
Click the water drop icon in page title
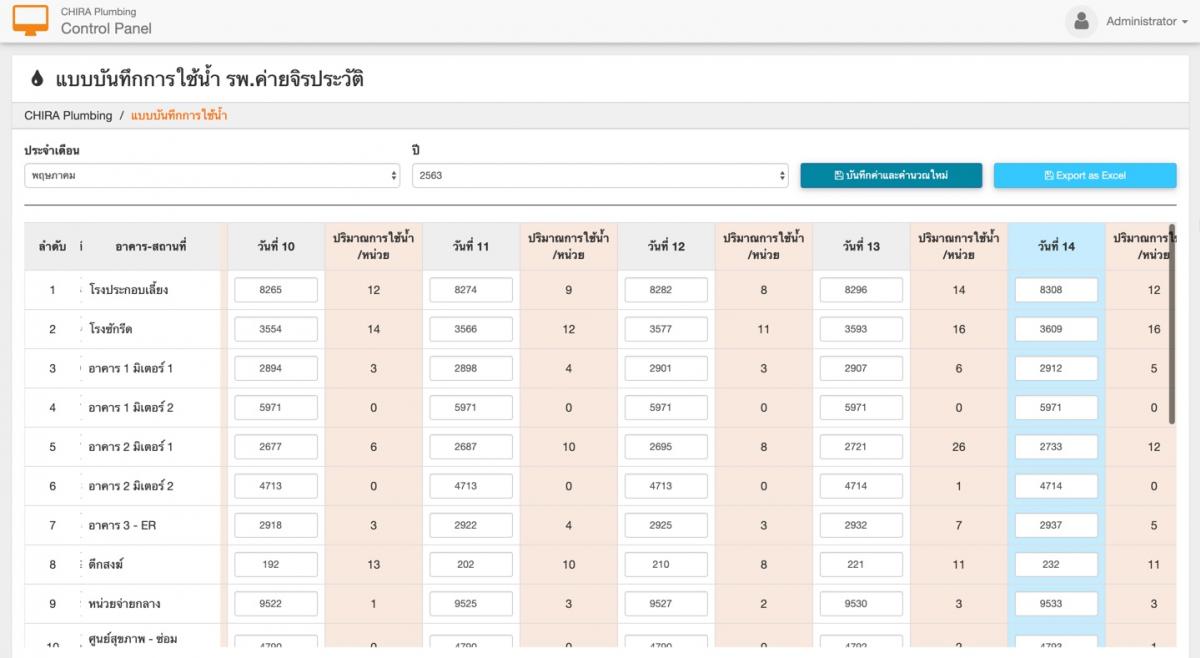pos(37,78)
